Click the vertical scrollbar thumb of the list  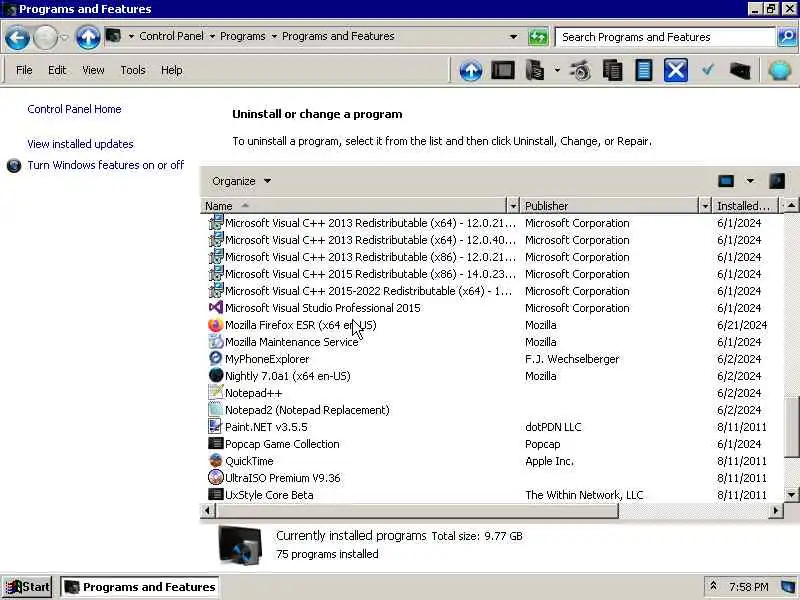coord(791,427)
